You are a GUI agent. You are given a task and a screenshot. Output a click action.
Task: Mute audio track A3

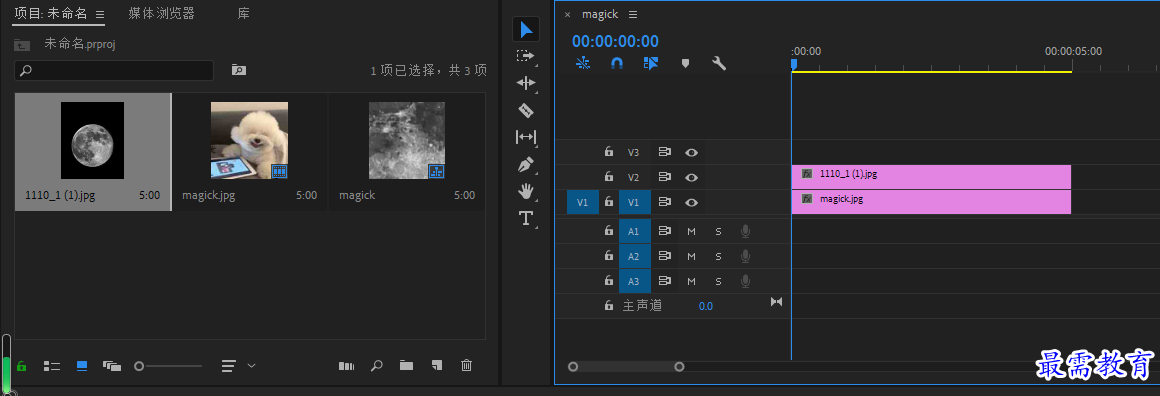691,281
